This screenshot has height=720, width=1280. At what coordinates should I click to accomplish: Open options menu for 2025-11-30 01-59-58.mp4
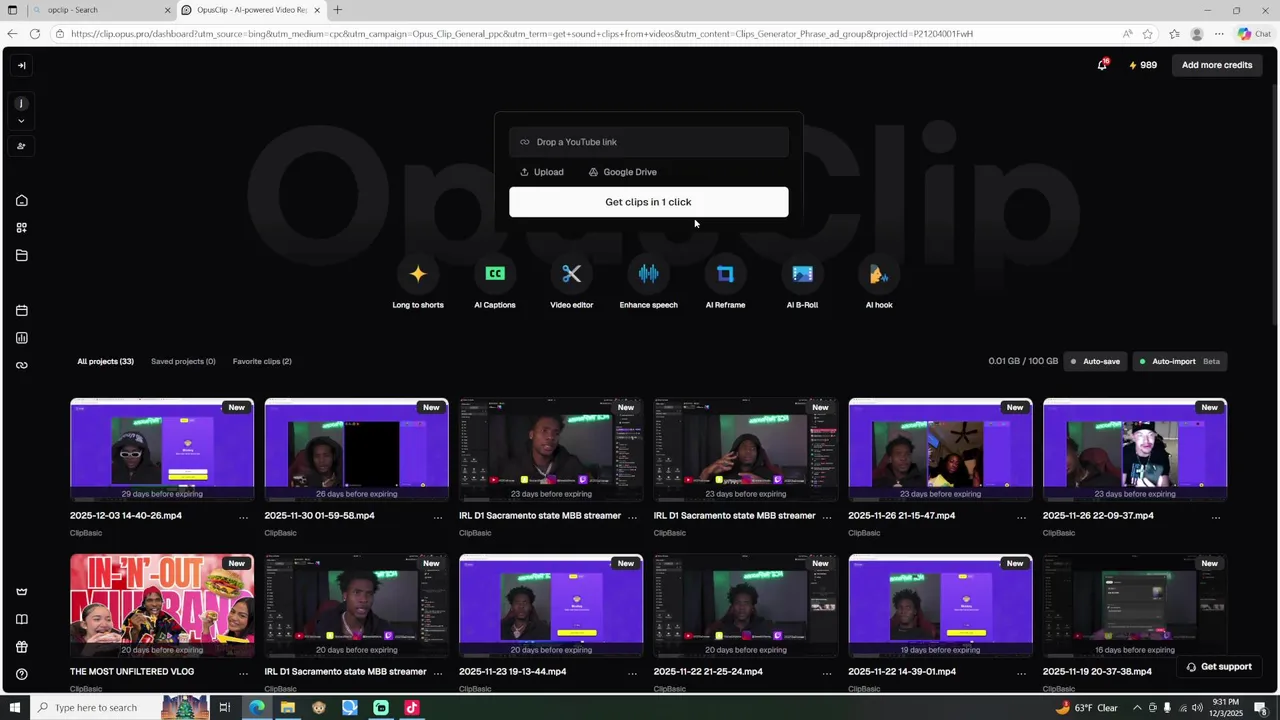(437, 517)
